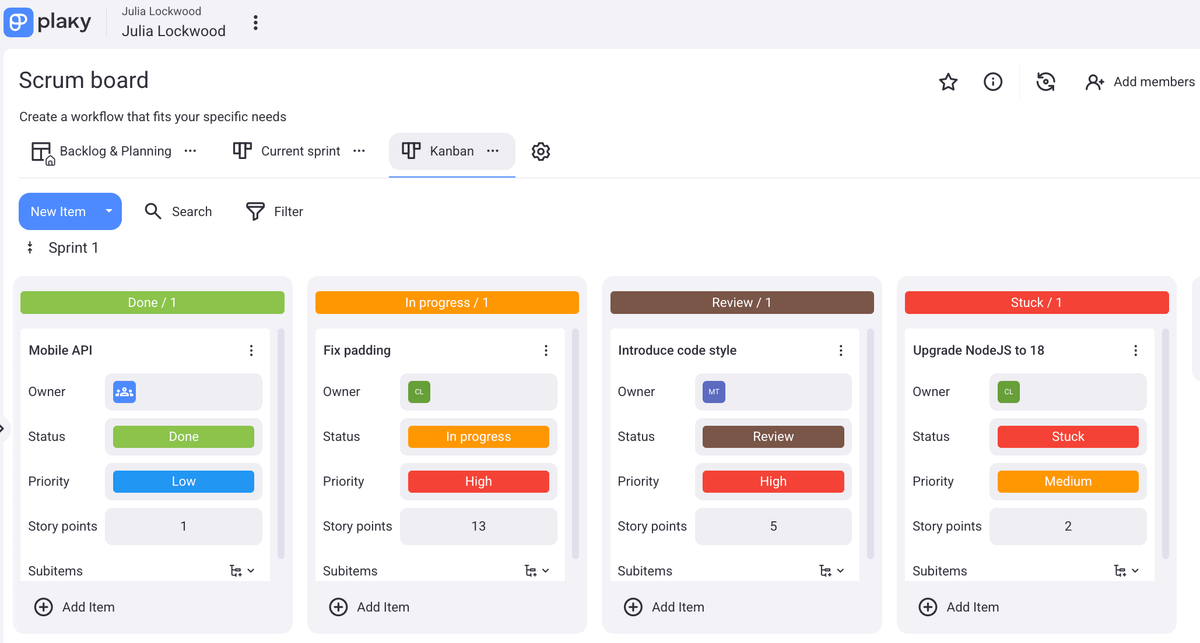Click the Story points field showing 13
Image resolution: width=1200 pixels, height=643 pixels.
click(x=478, y=526)
